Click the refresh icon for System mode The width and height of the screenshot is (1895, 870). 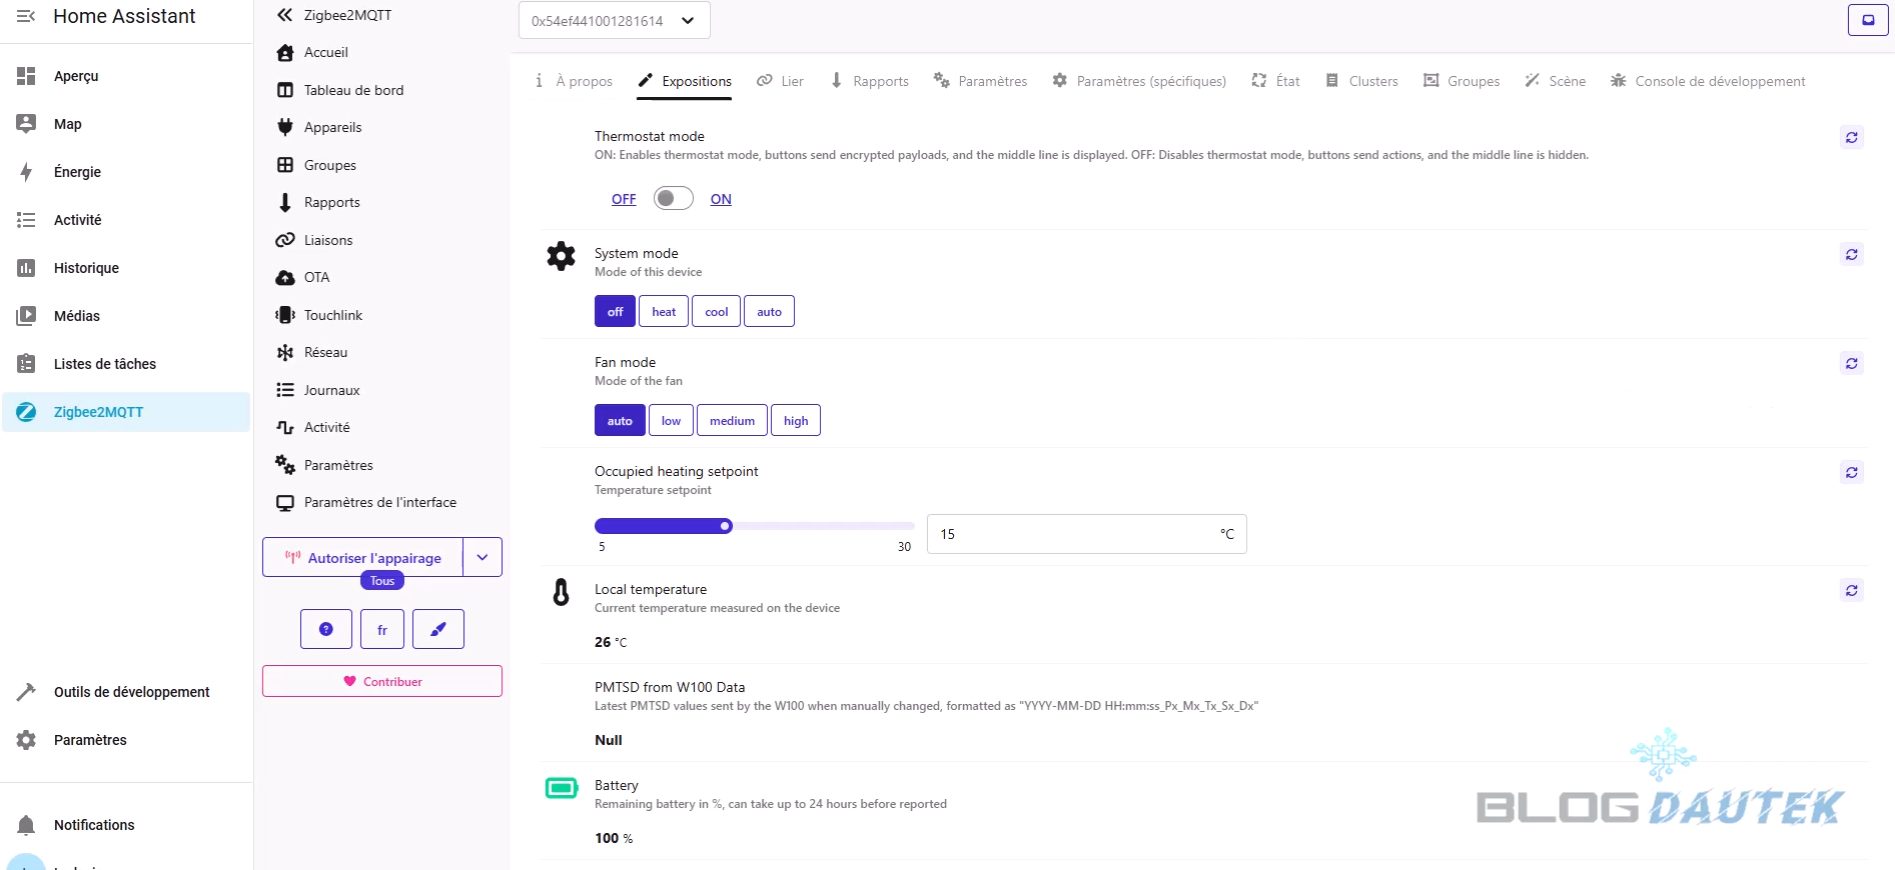tap(1851, 255)
